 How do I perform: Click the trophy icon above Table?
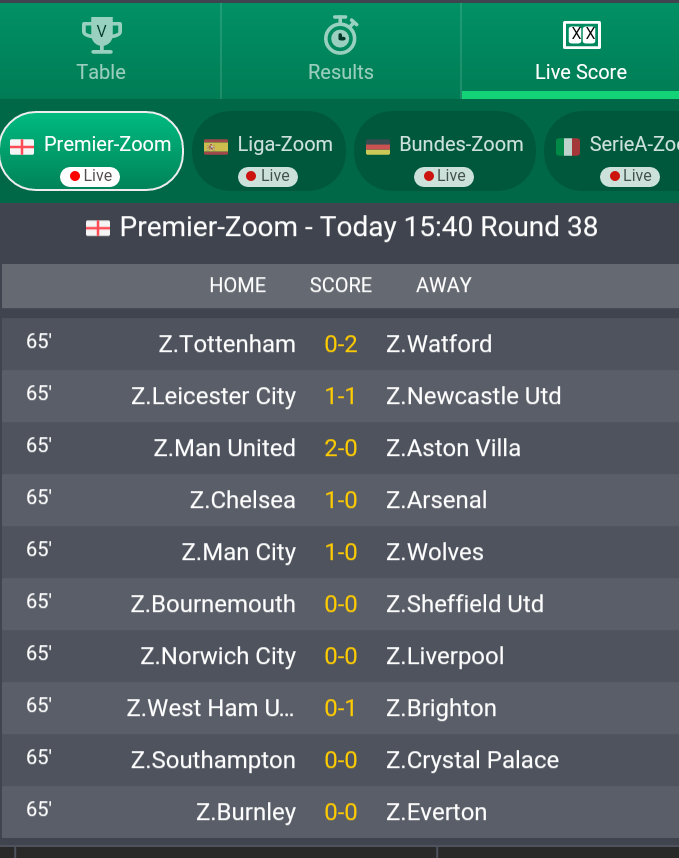pos(102,35)
